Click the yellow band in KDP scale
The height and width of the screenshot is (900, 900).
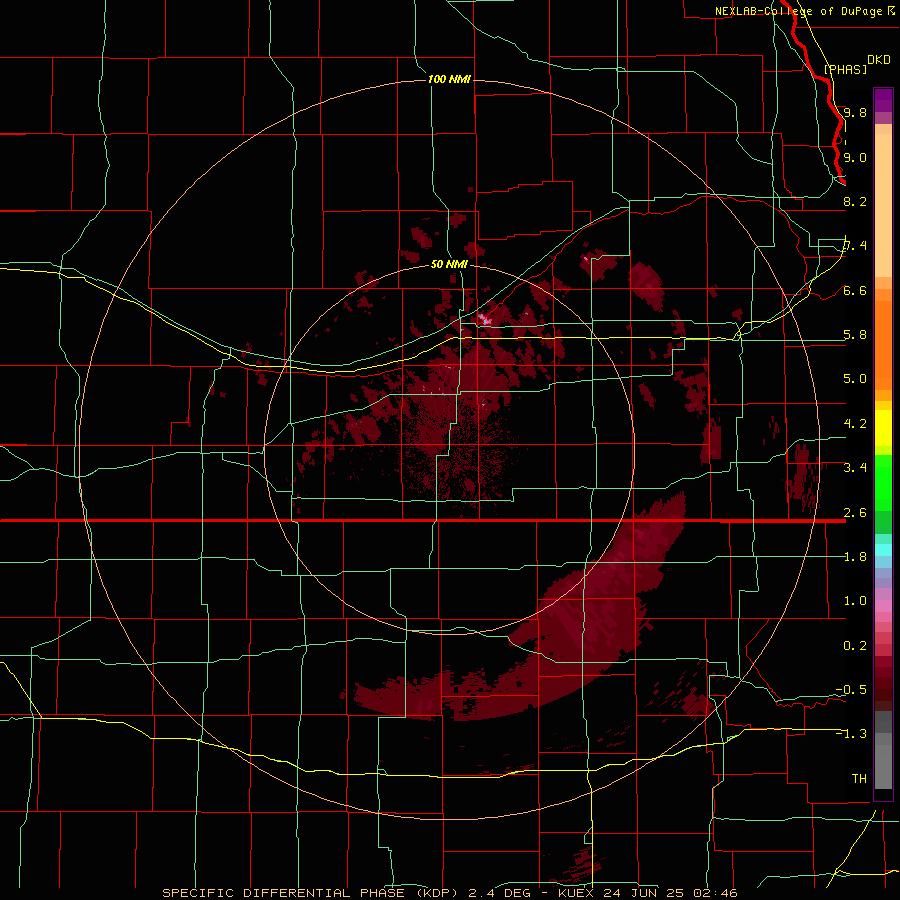883,428
